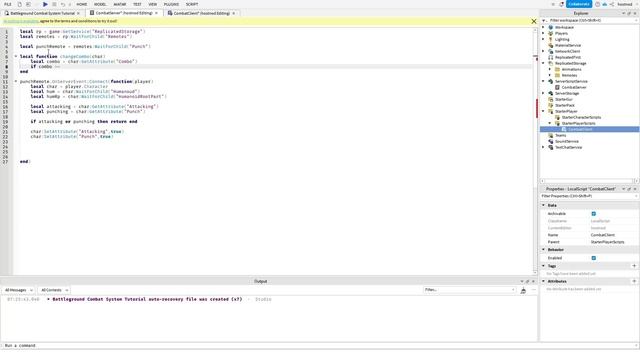Expand the Players tree node

pos(543,33)
